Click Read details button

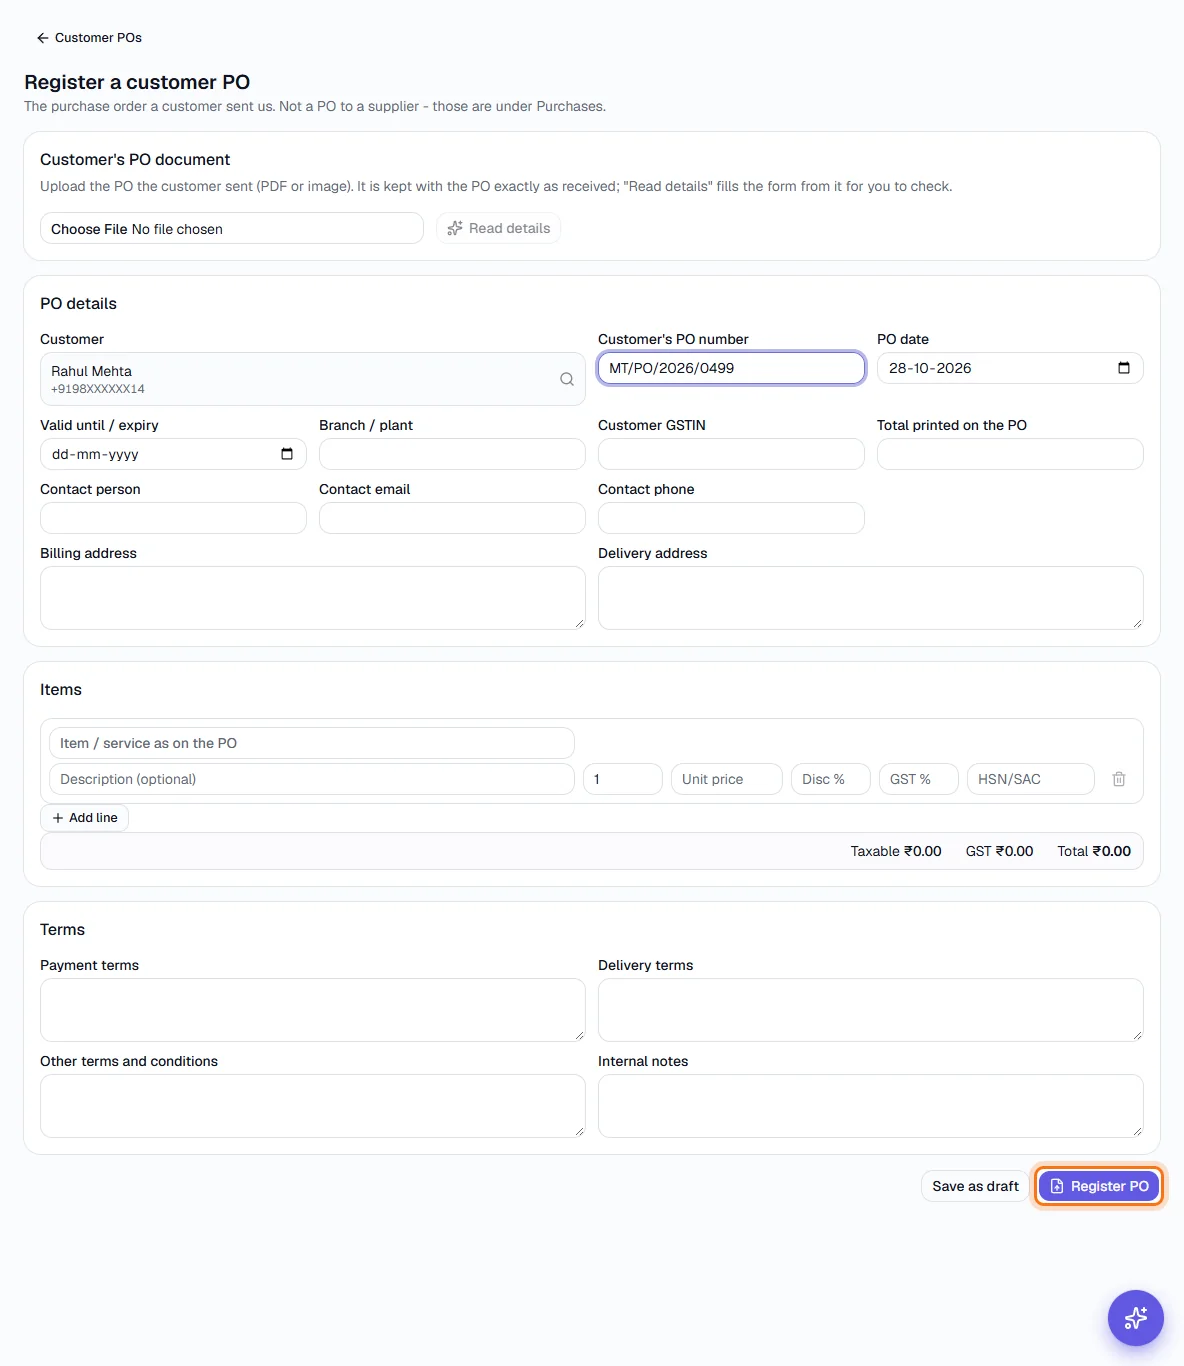pos(499,228)
